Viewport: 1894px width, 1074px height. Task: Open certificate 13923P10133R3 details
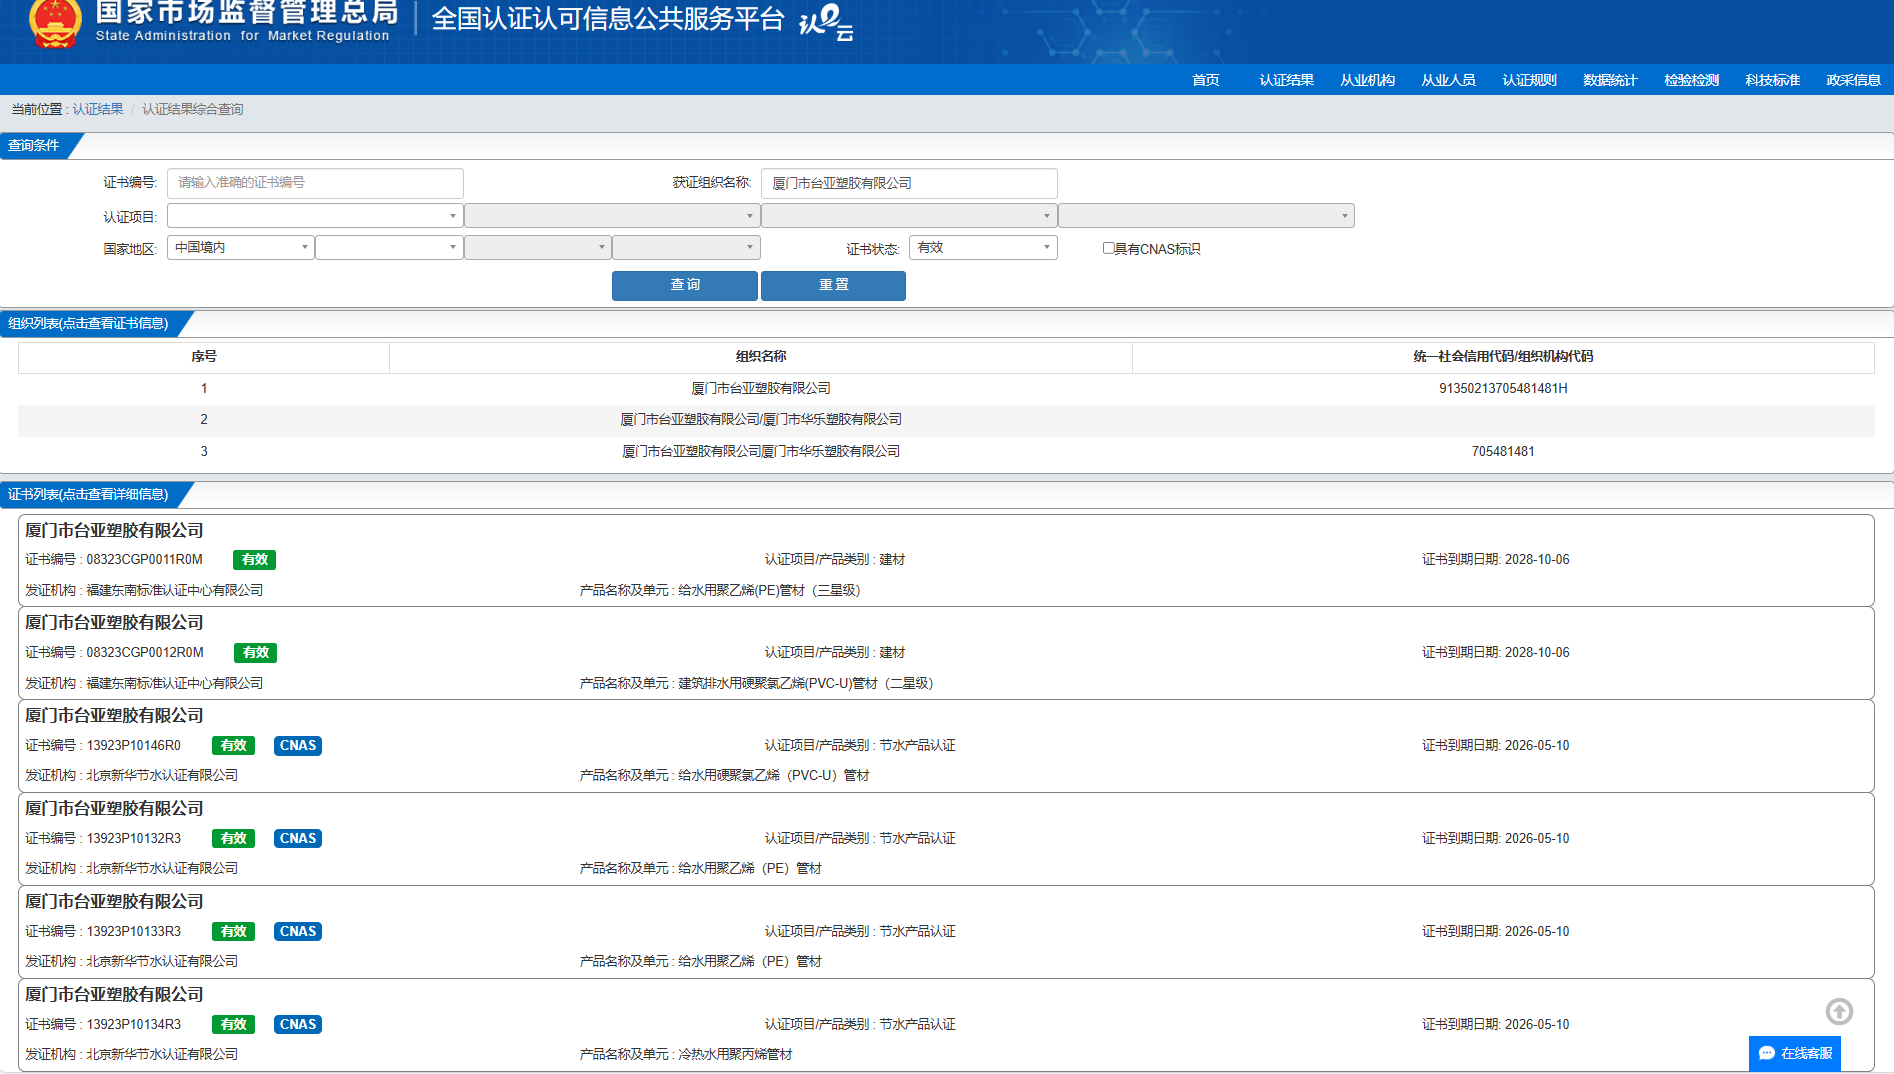(946, 932)
